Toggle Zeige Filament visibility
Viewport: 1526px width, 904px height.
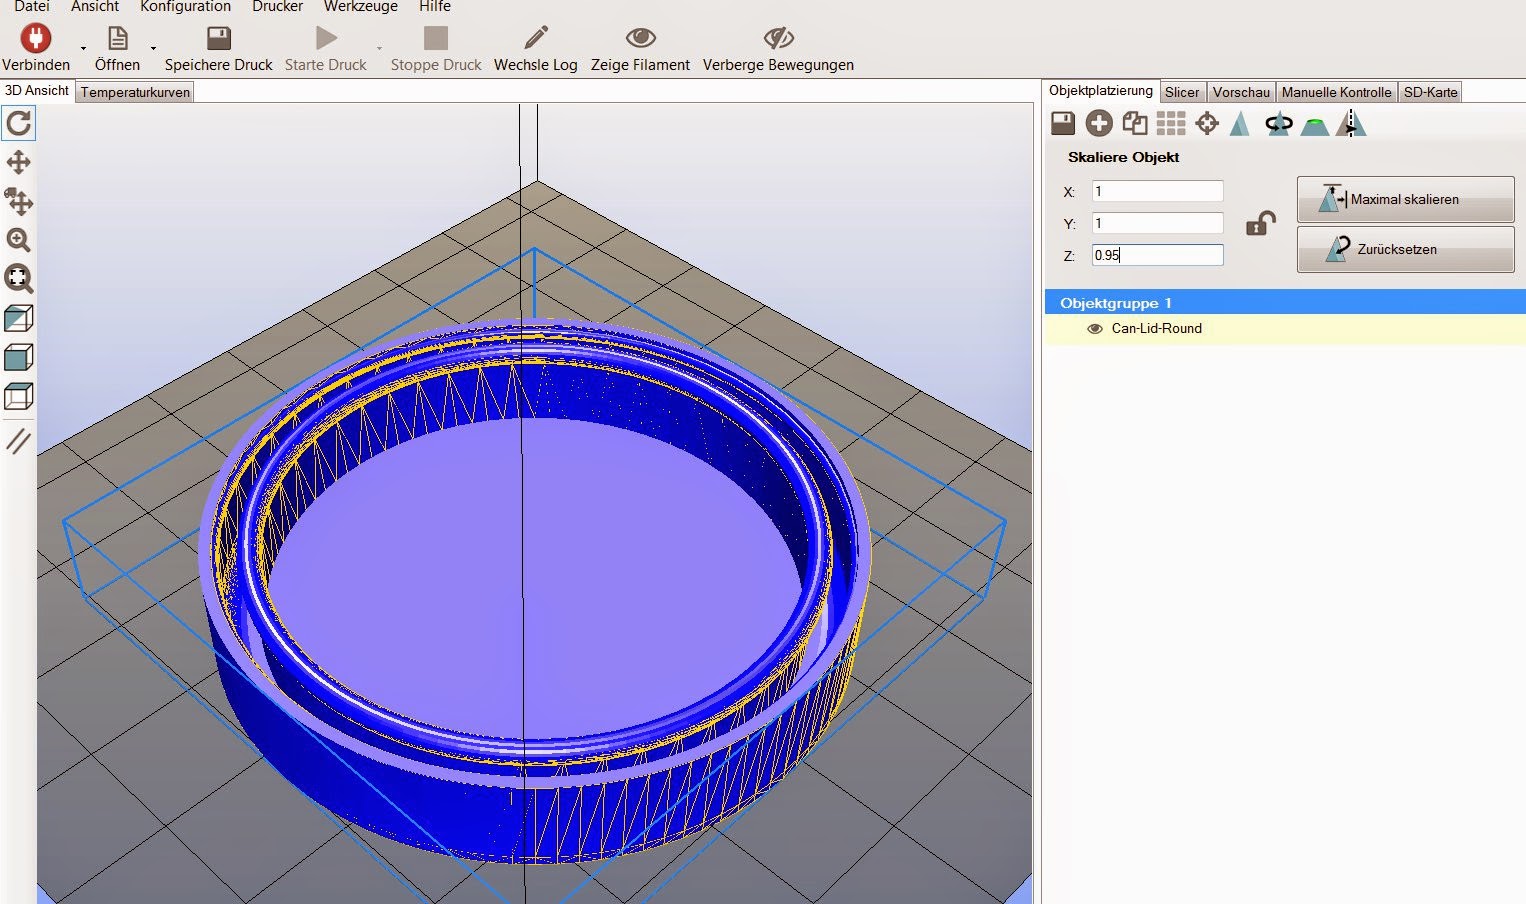(x=640, y=48)
